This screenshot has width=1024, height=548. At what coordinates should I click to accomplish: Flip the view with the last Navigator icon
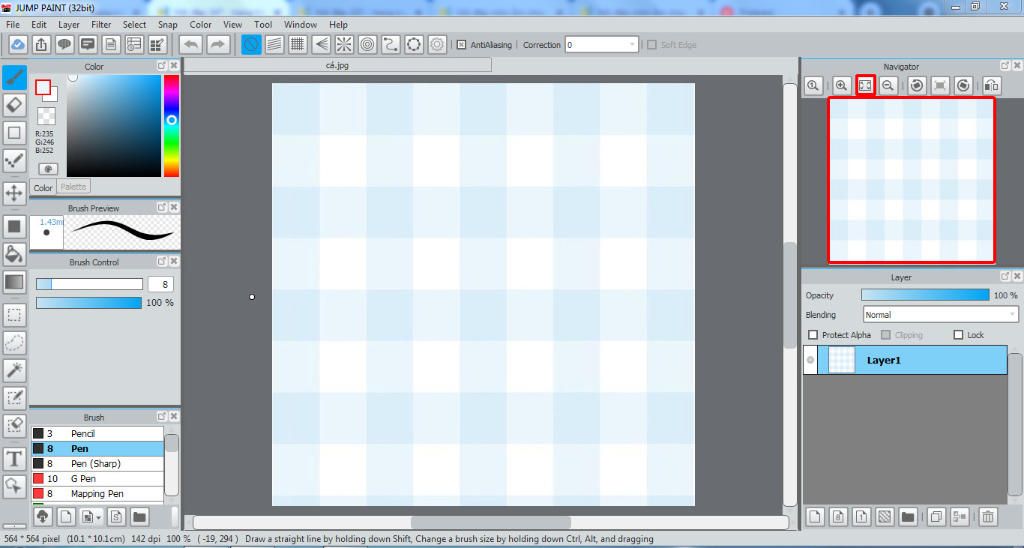[x=991, y=86]
